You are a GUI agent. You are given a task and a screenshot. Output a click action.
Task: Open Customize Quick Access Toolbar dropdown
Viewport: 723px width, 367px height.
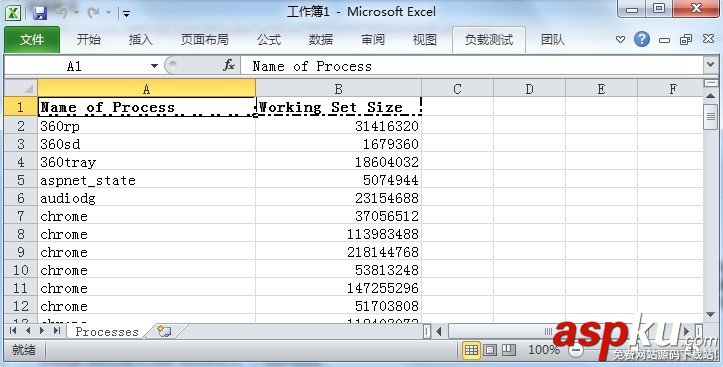pos(126,14)
